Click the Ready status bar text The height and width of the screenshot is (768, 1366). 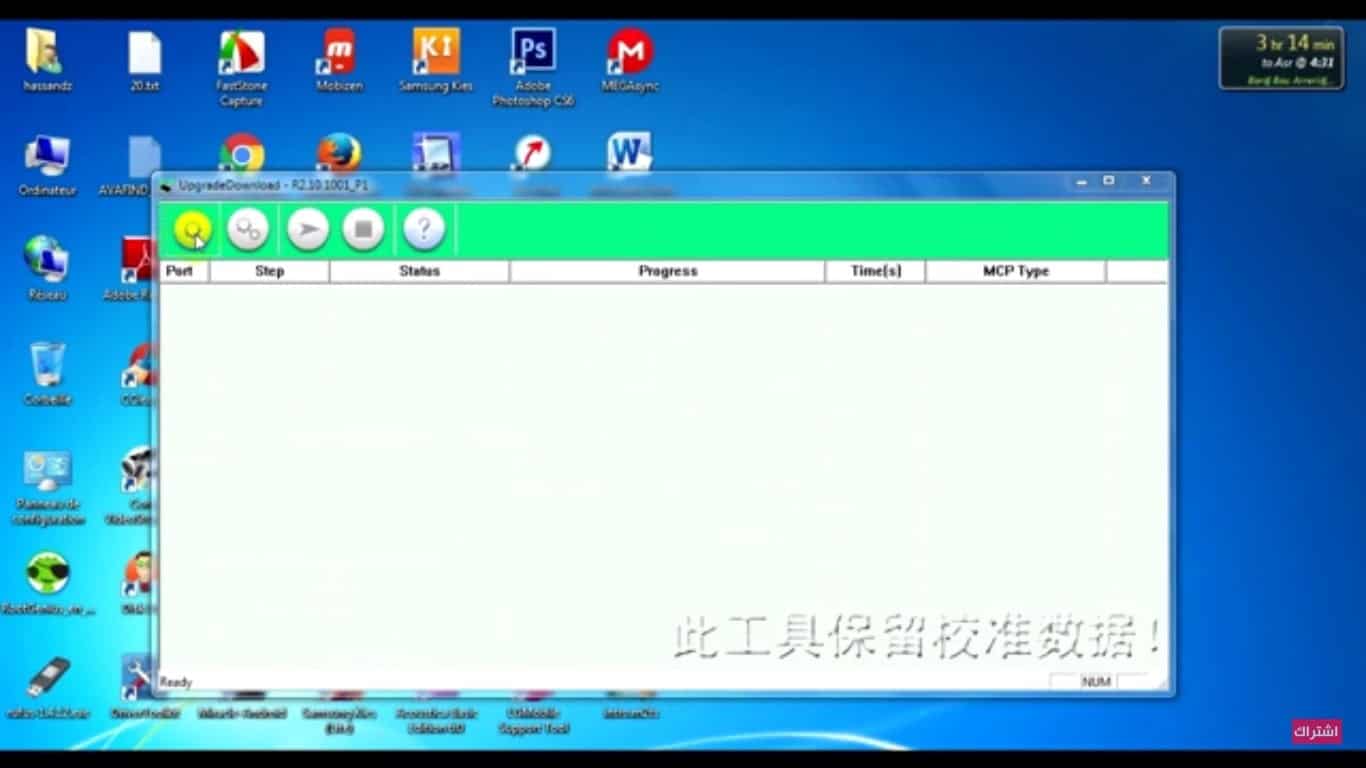tap(176, 682)
